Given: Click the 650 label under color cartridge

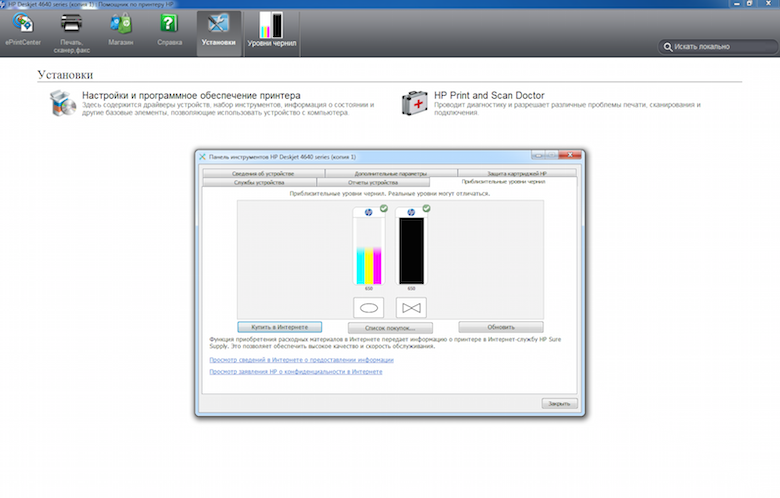Looking at the screenshot, I should point(369,289).
